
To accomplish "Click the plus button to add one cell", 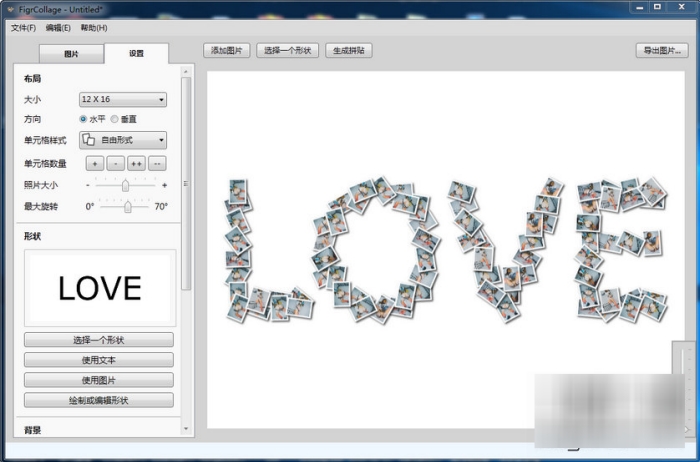I will coord(94,163).
